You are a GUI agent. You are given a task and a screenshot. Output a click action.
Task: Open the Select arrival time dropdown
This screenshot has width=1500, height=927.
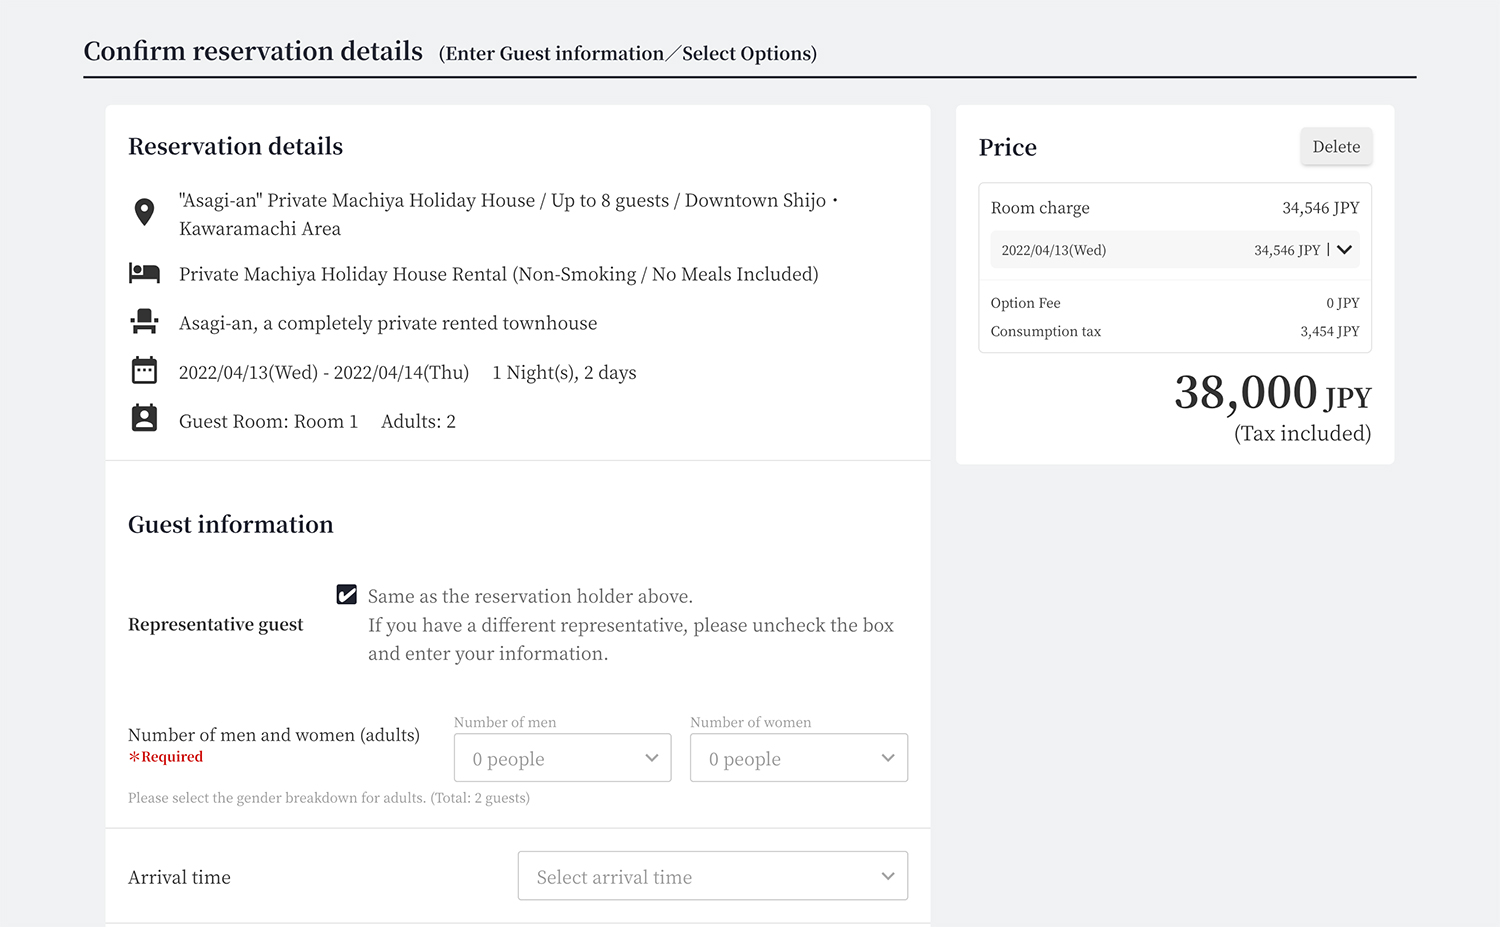[712, 876]
